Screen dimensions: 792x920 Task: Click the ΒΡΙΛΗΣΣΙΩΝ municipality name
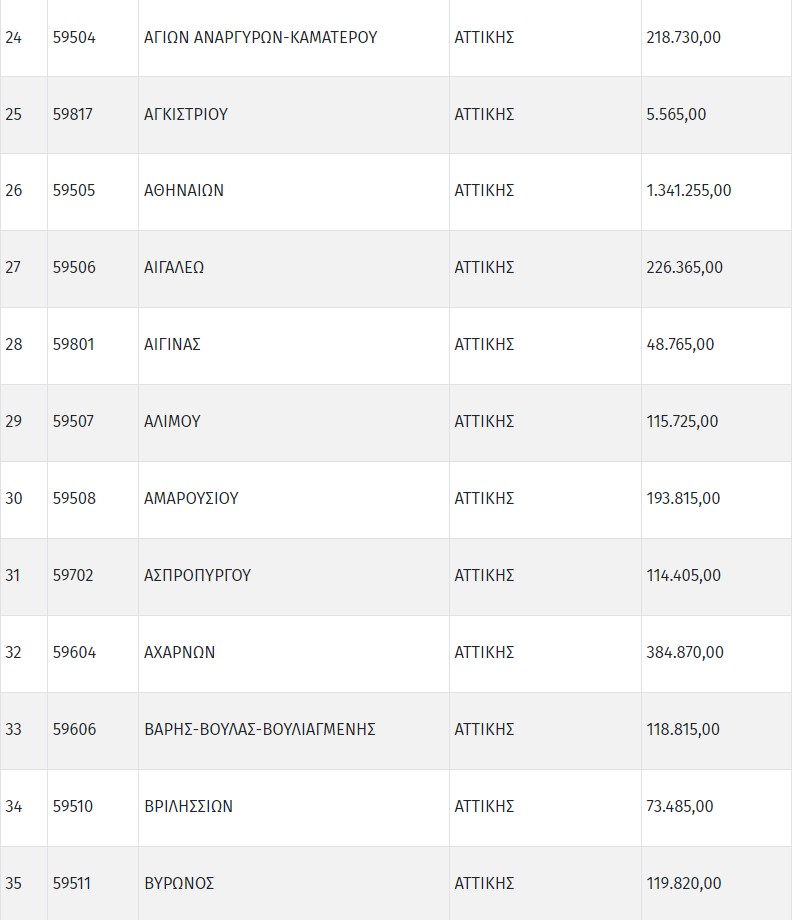(189, 806)
